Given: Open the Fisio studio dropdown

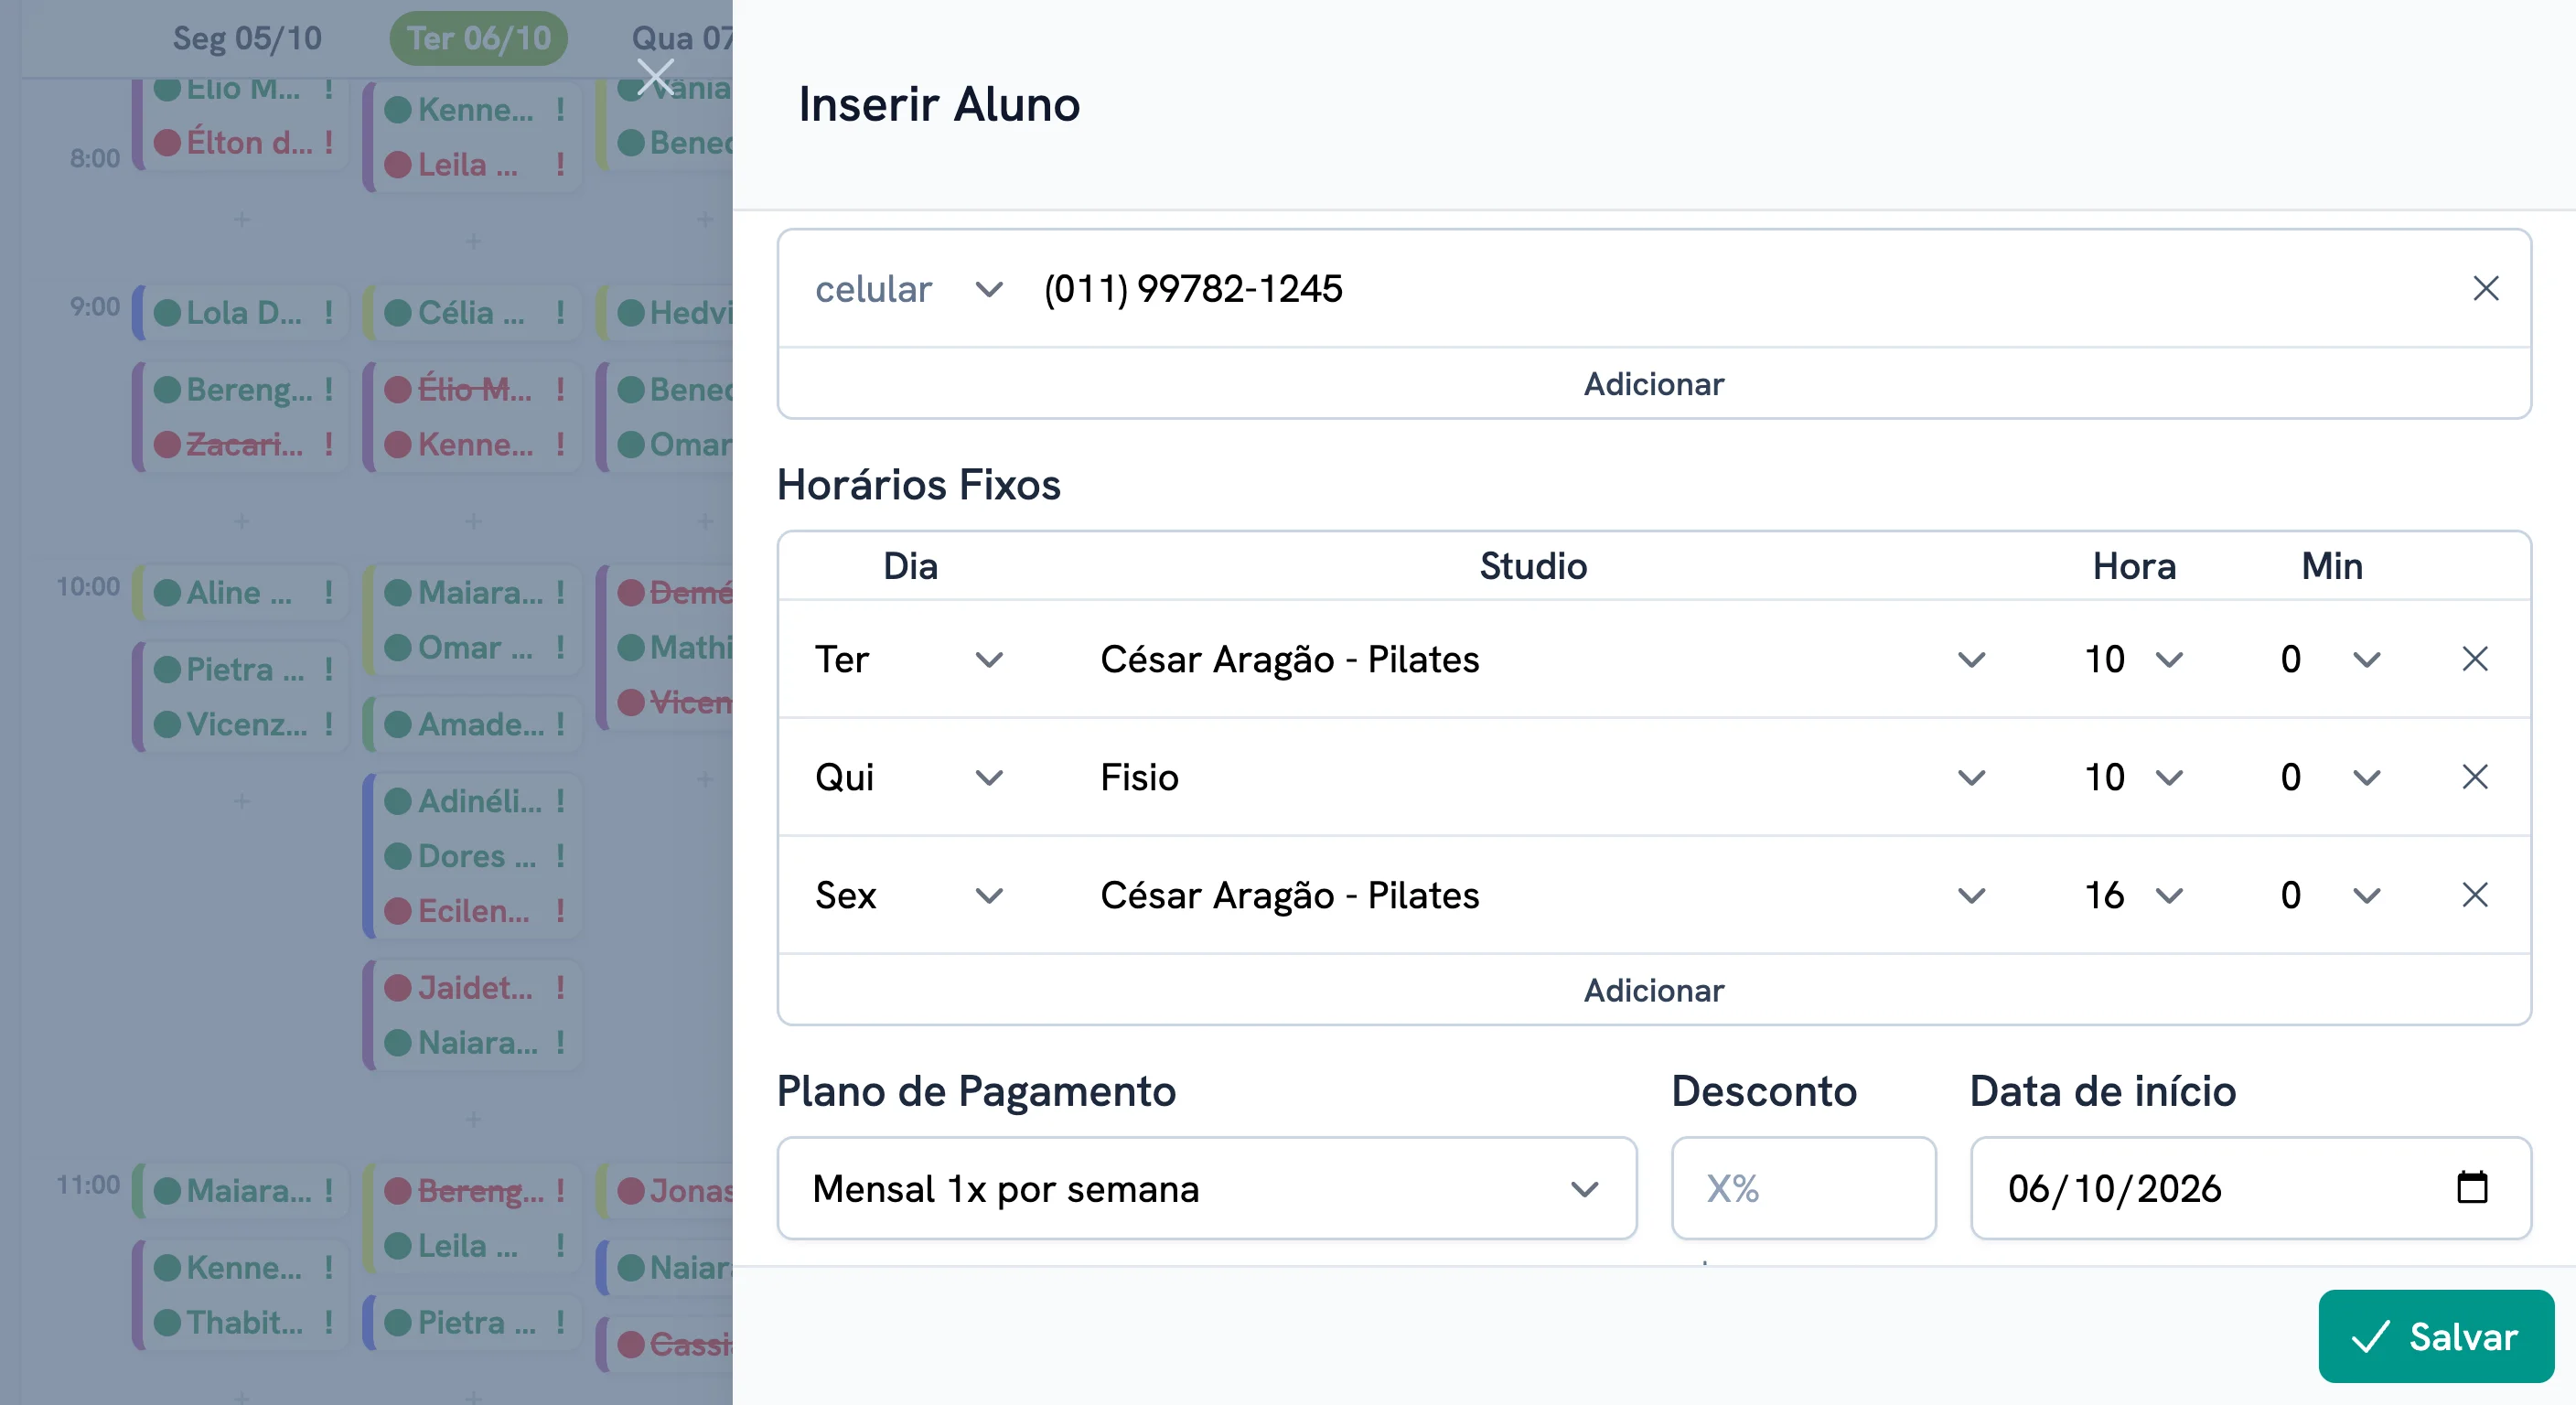Looking at the screenshot, I should [1541, 777].
